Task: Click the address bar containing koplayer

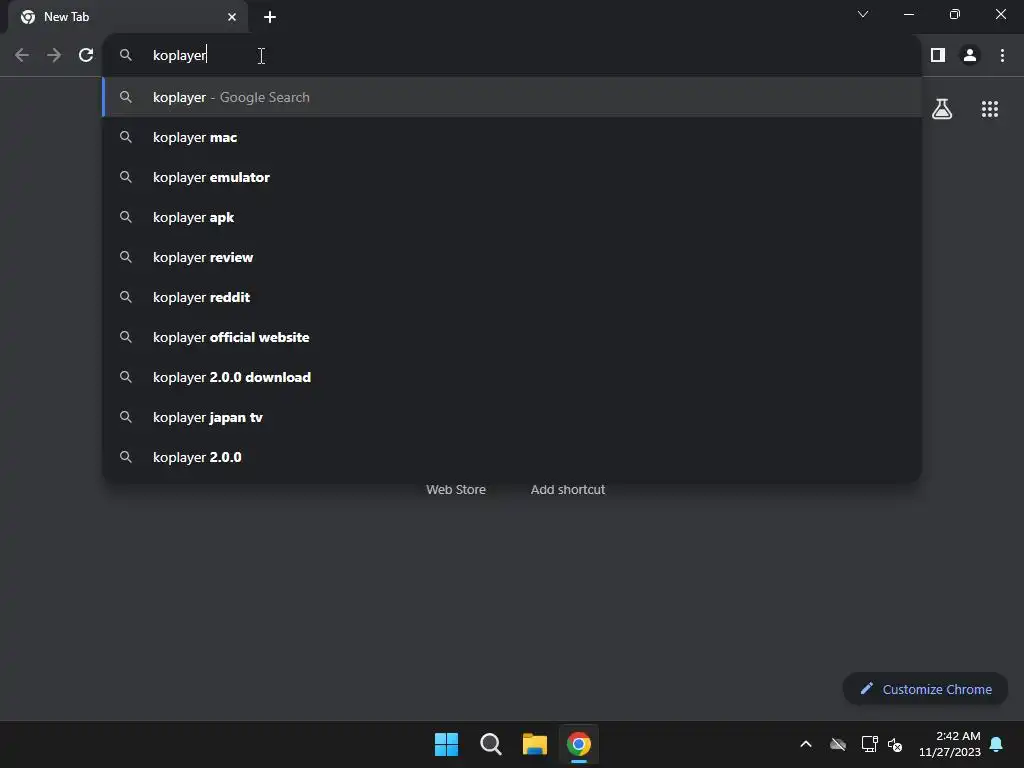Action: tap(513, 56)
